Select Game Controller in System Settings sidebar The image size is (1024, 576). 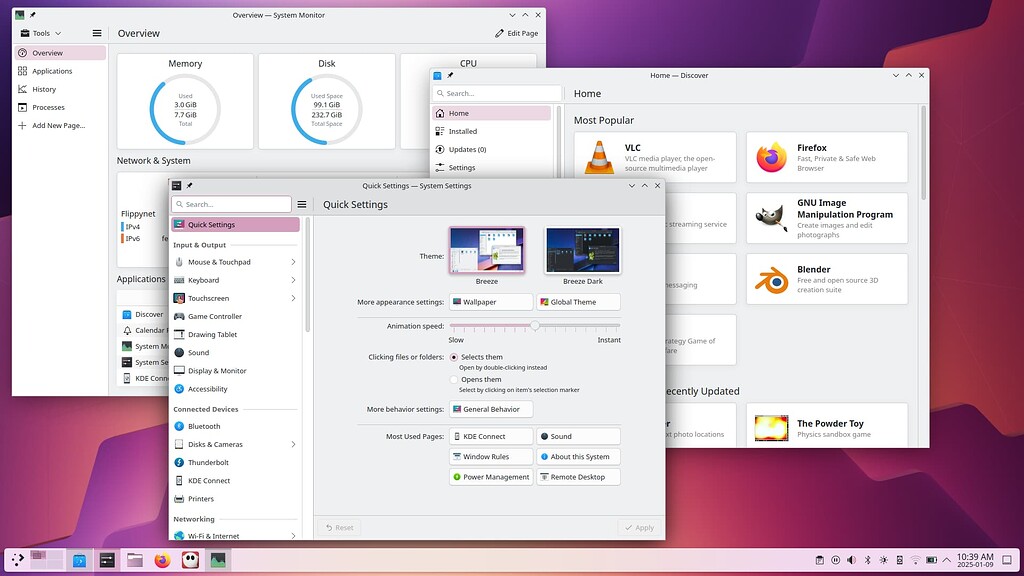(x=213, y=316)
